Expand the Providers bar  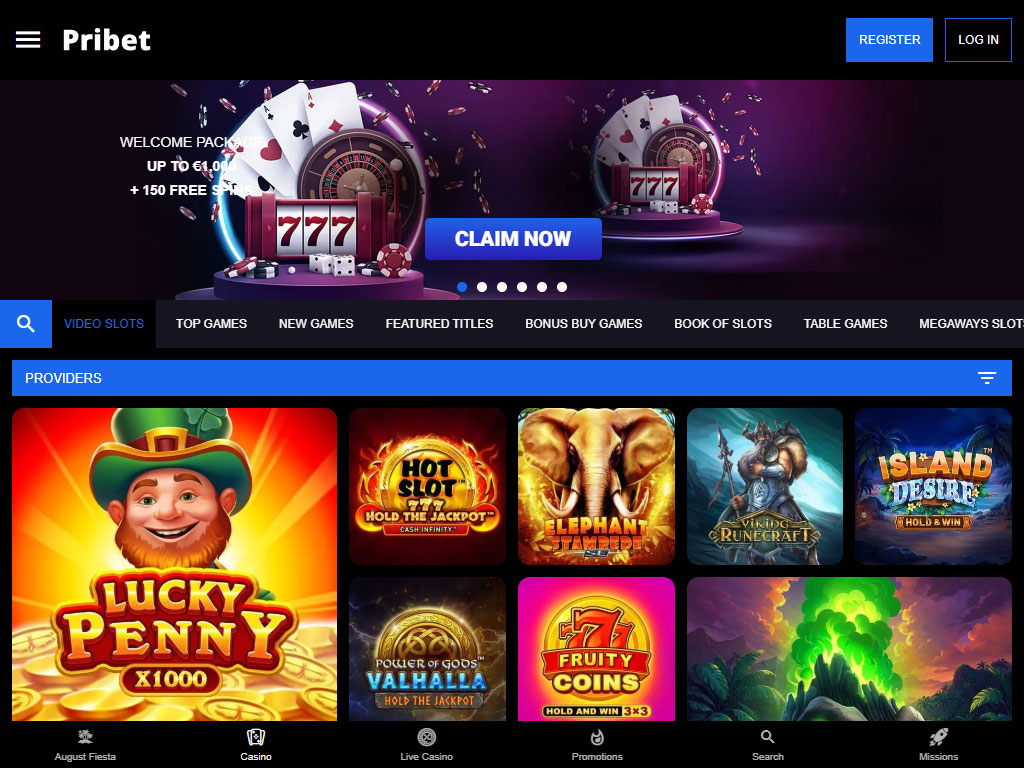[x=512, y=378]
